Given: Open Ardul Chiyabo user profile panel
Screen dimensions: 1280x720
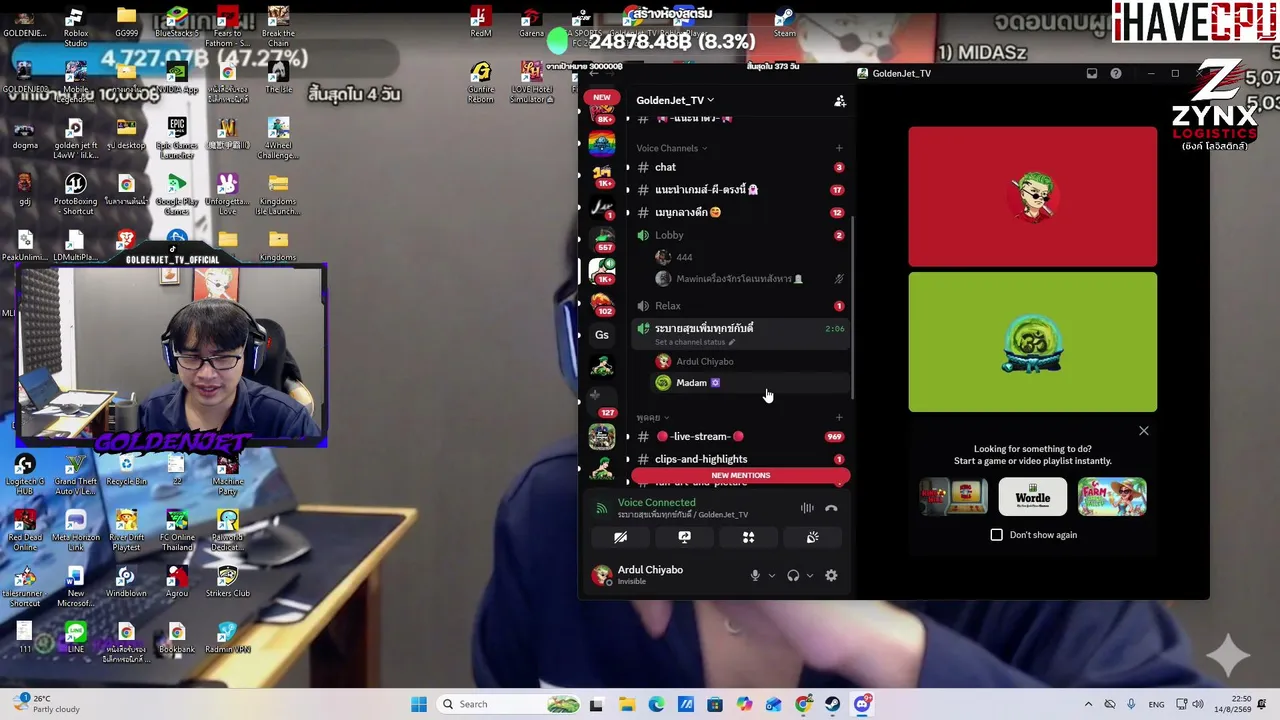Looking at the screenshot, I should click(x=640, y=575).
